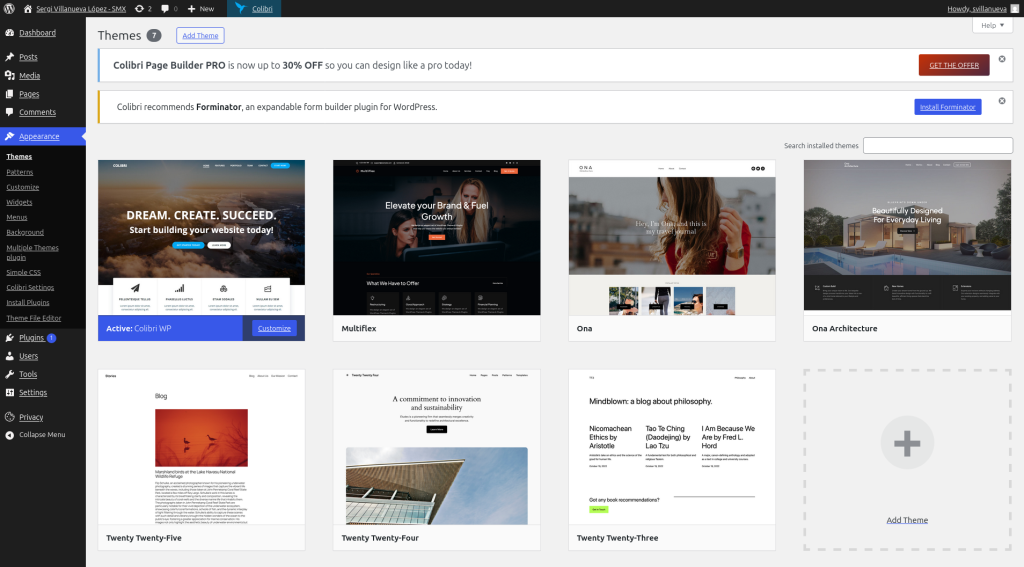Screen dimensions: 1024x567
Task: Expand the Help dropdown tab
Action: coord(992,26)
